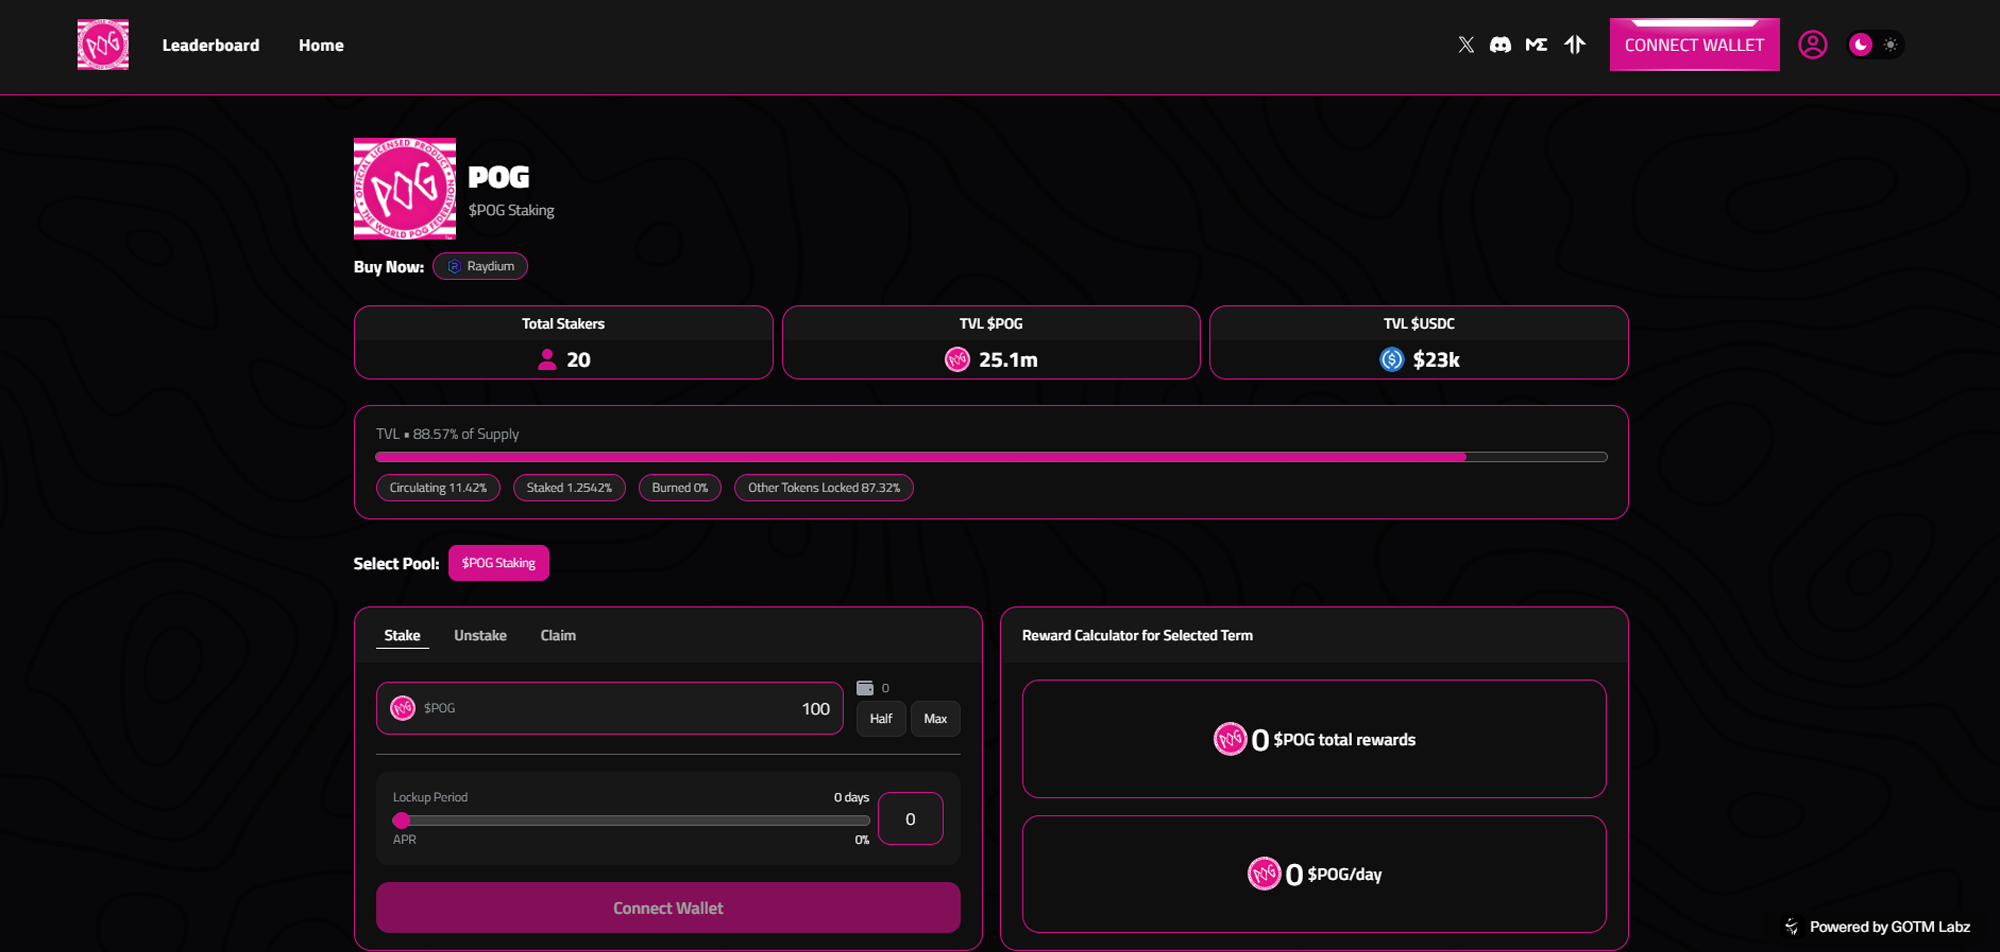
Task: Buy POG now on Raydium
Action: coord(480,266)
